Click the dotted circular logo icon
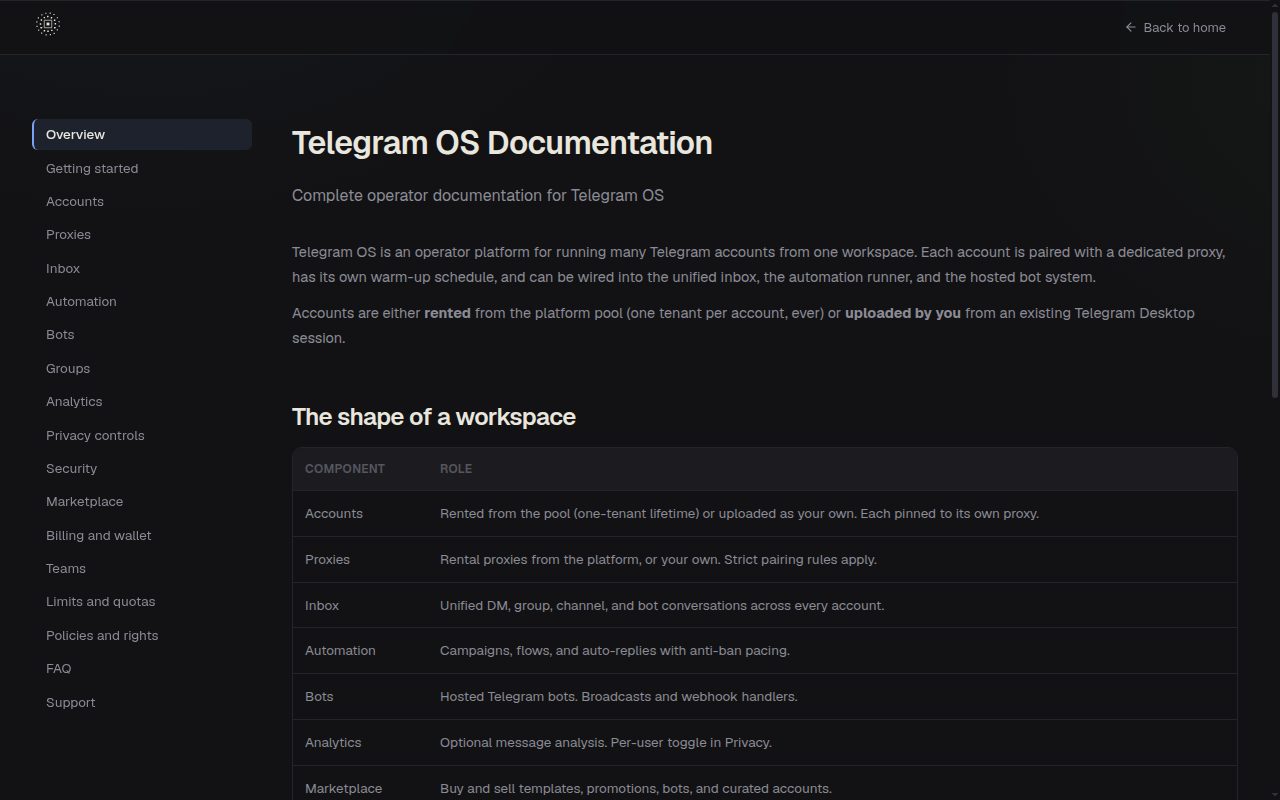1280x800 pixels. [48, 25]
